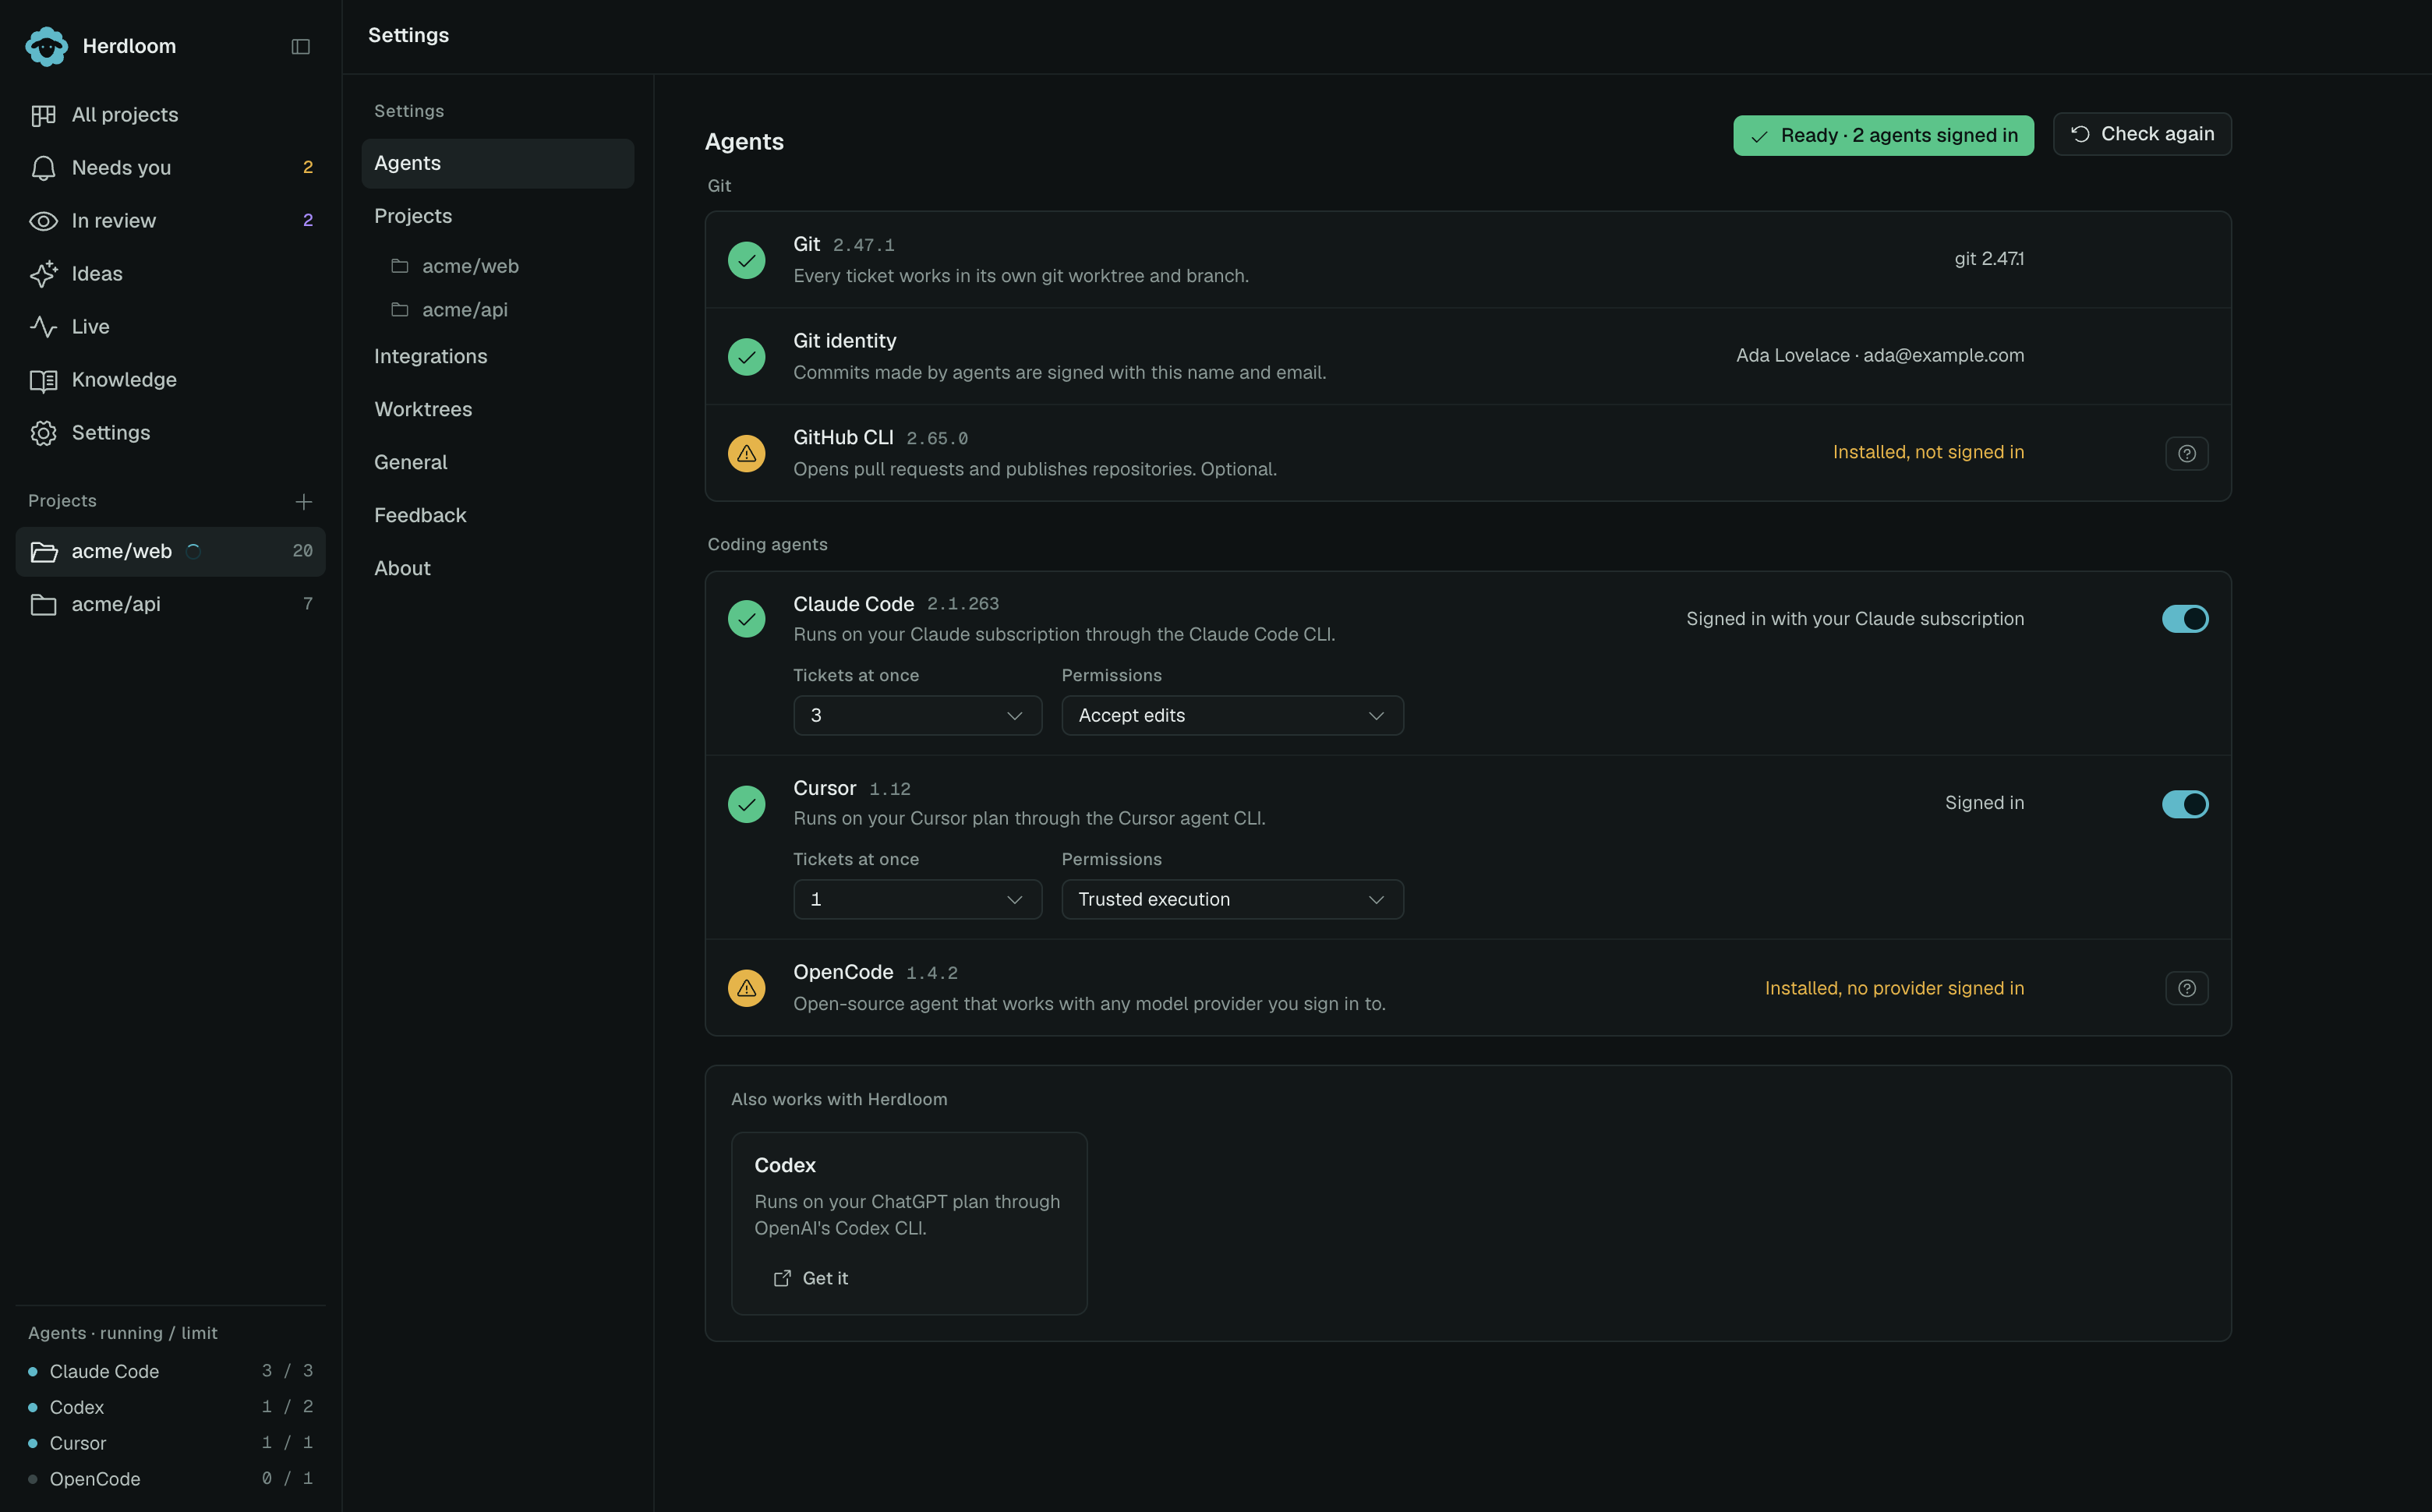
Task: Click Cursor row in agents footer
Action: 170,1443
